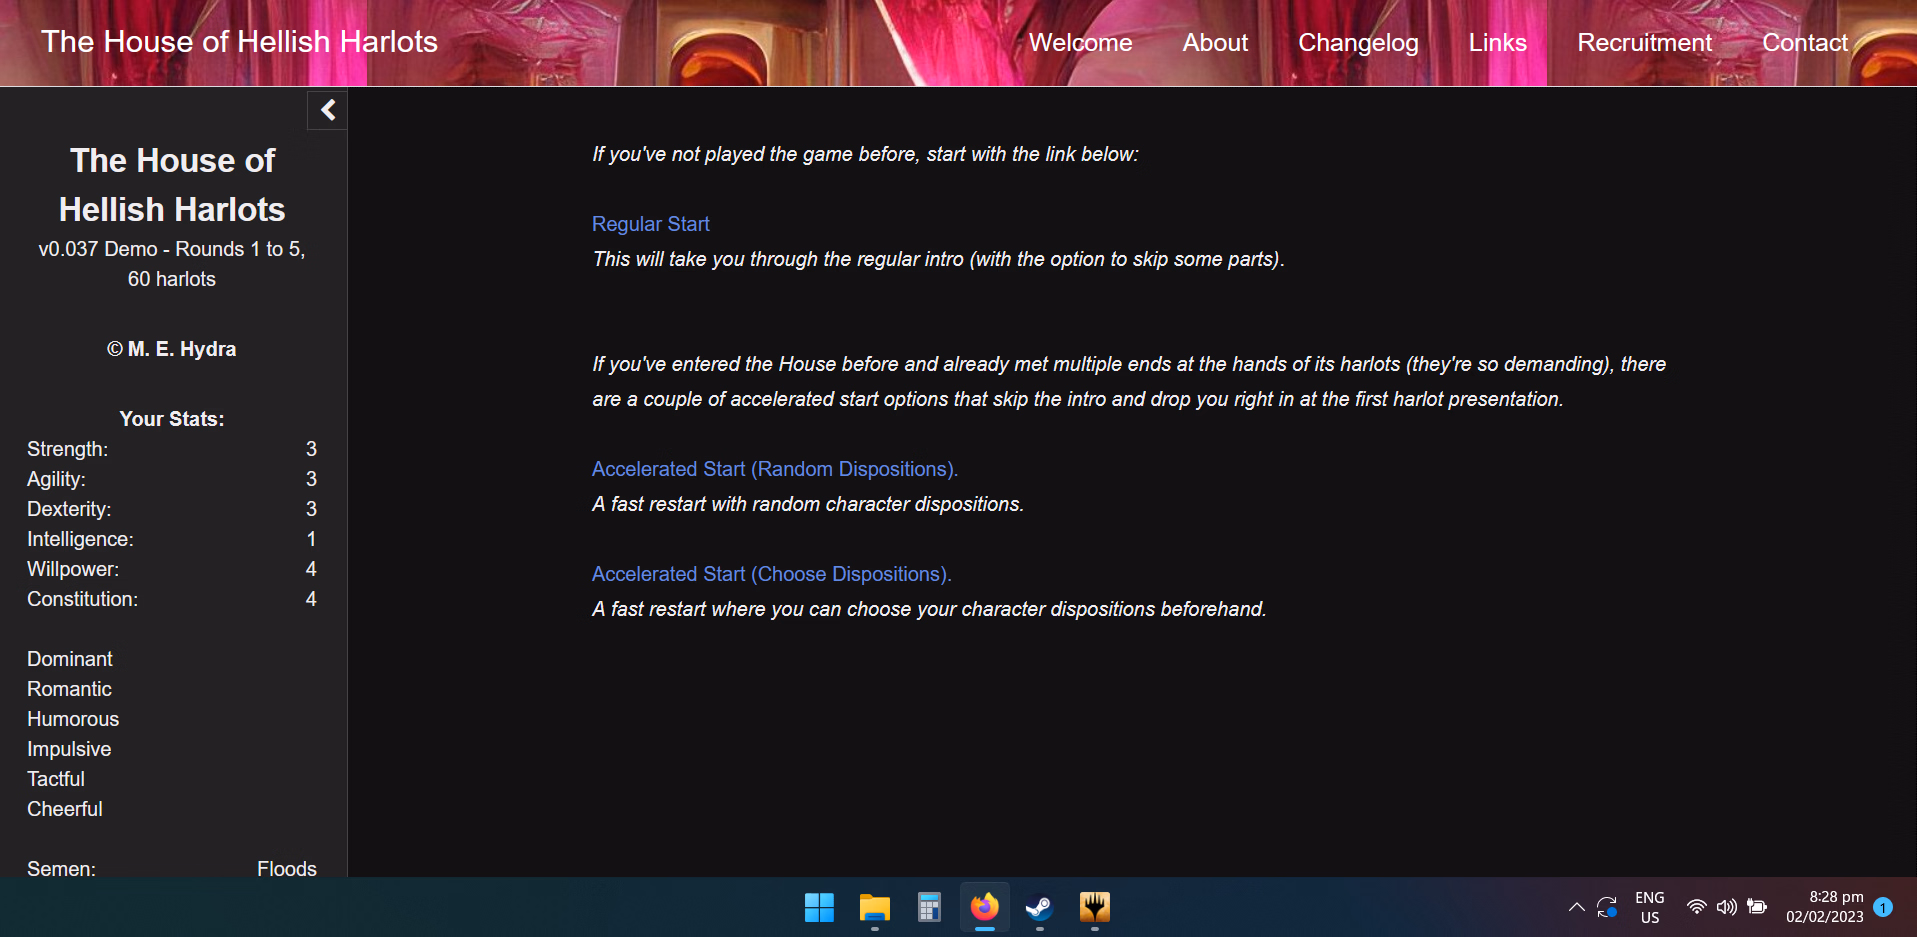Viewport: 1917px width, 937px height.
Task: Open the notification badge in the tray
Action: pyautogui.click(x=1883, y=907)
